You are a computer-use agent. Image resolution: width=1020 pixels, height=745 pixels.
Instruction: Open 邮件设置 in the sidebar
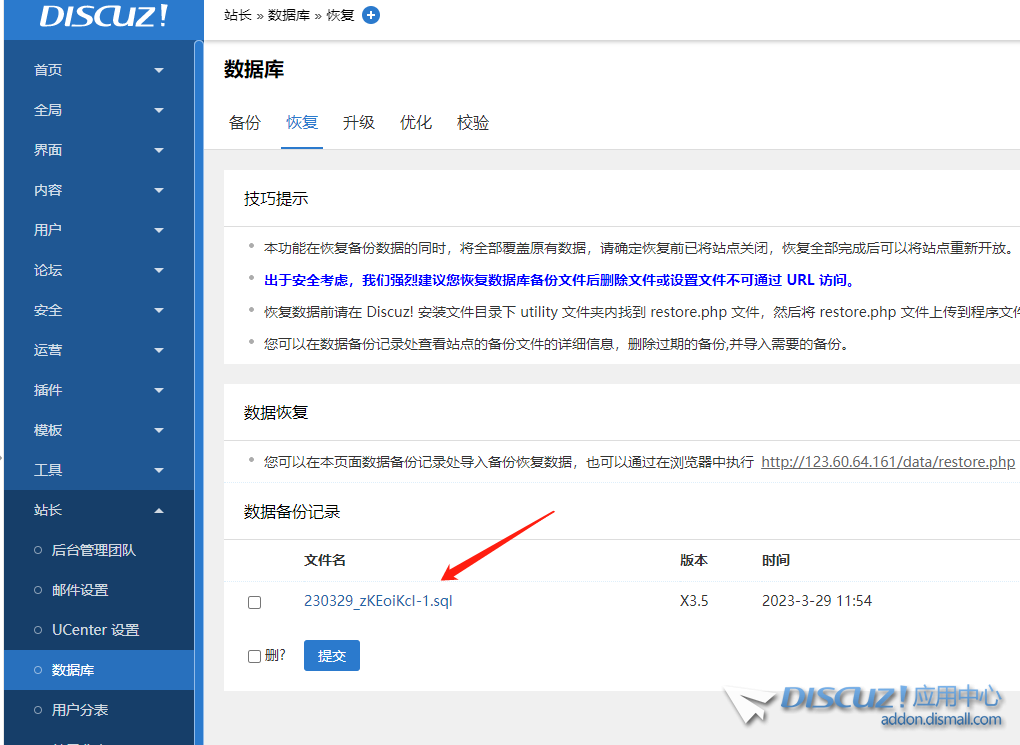click(x=80, y=590)
